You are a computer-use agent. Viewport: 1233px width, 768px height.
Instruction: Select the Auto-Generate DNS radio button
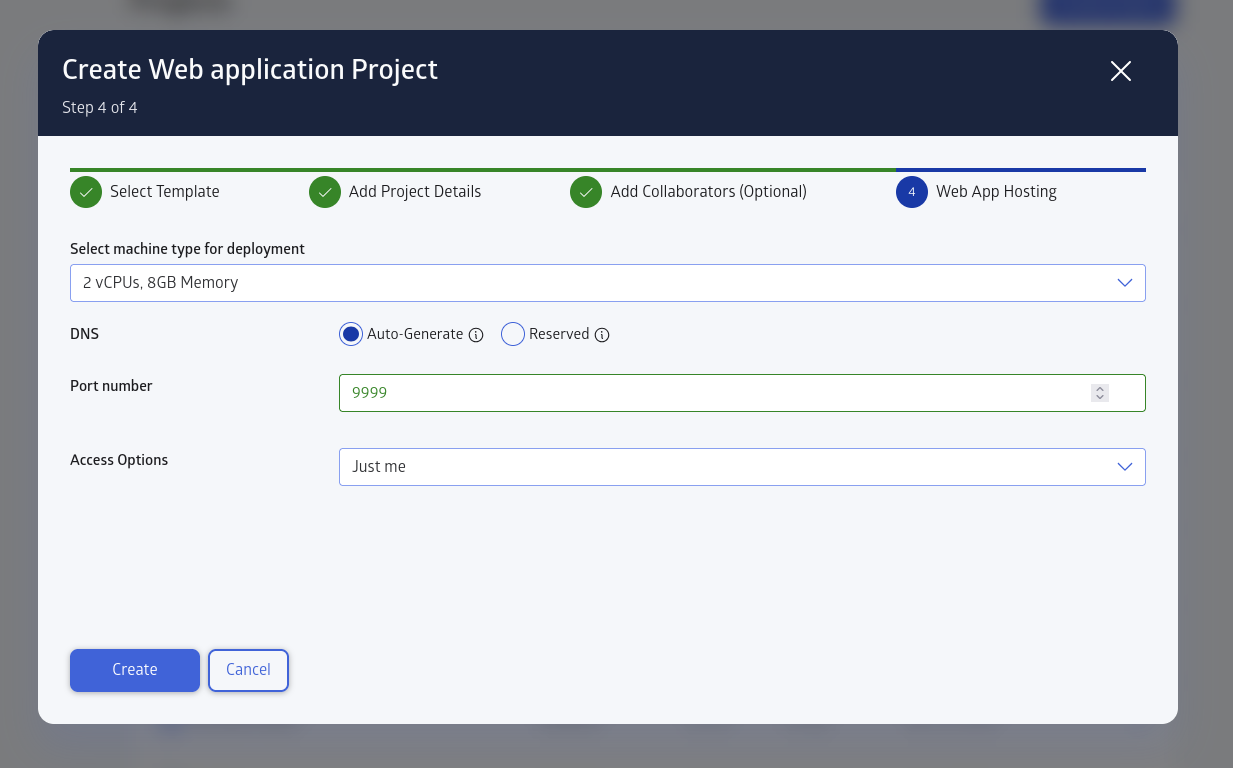click(351, 334)
